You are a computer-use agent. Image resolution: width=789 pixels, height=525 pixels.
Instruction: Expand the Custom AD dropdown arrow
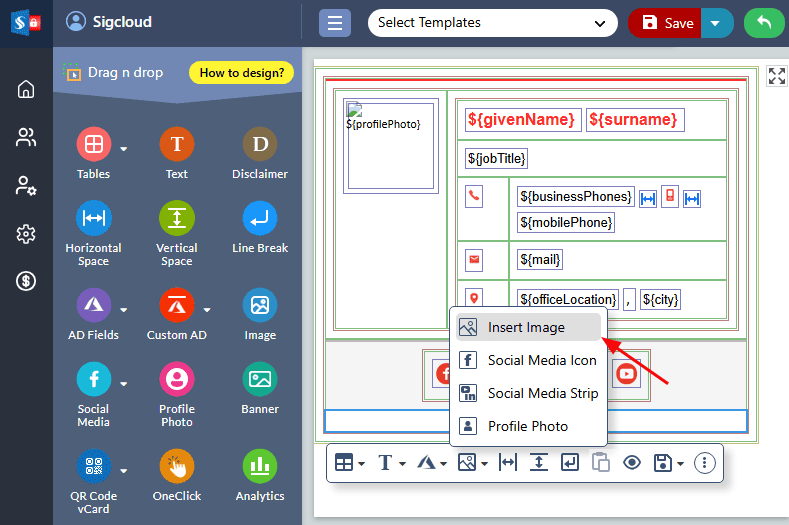[x=207, y=310]
